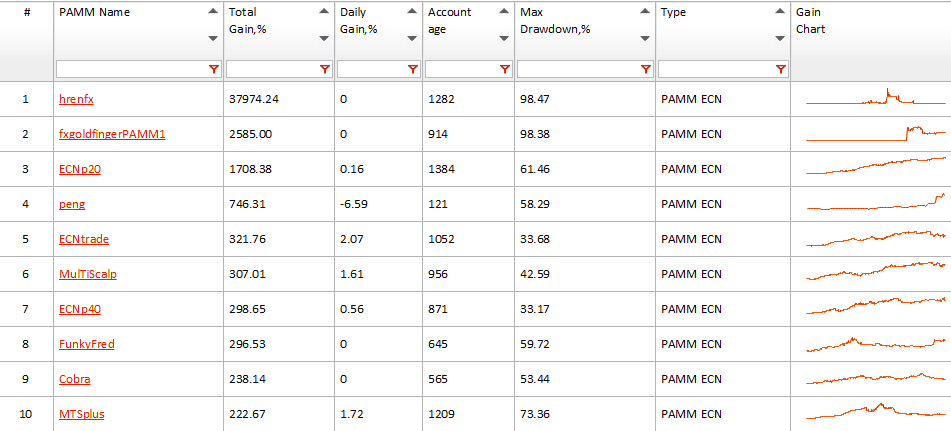Click the gain chart thumbnail for MTSplus
Screen dimensions: 951x431
tap(875, 412)
